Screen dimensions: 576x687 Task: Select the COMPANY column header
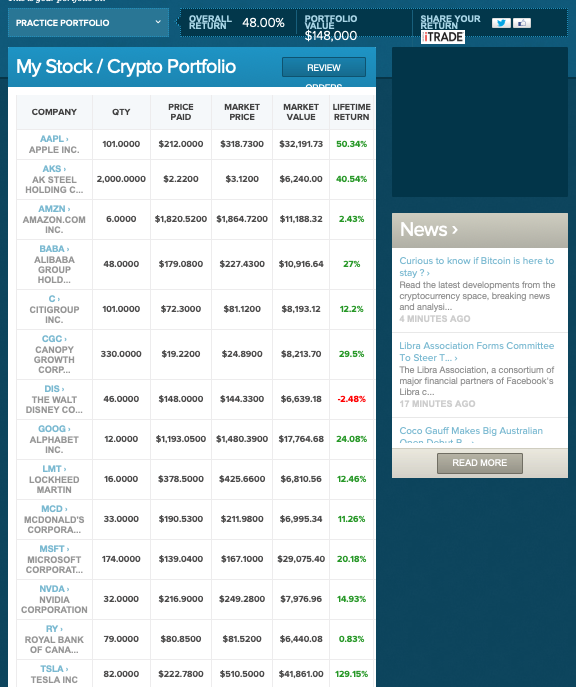pos(54,112)
